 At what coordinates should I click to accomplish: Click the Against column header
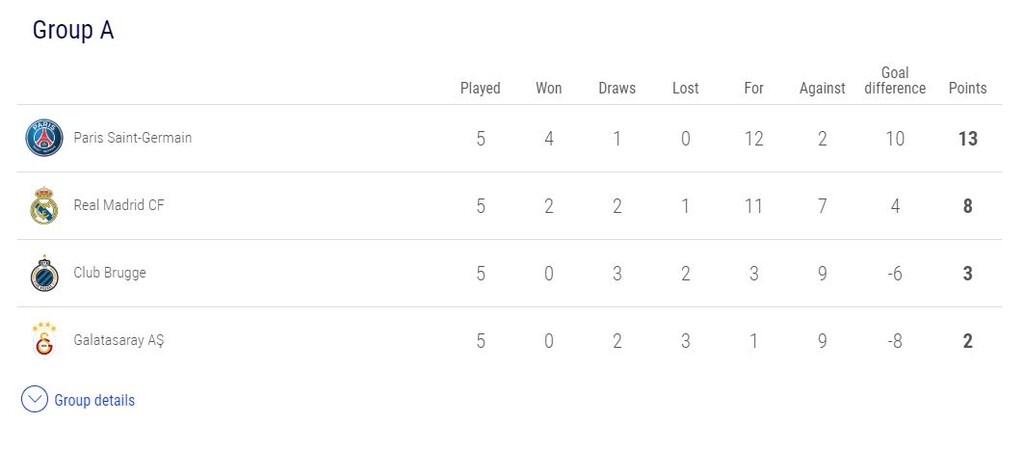tap(822, 88)
